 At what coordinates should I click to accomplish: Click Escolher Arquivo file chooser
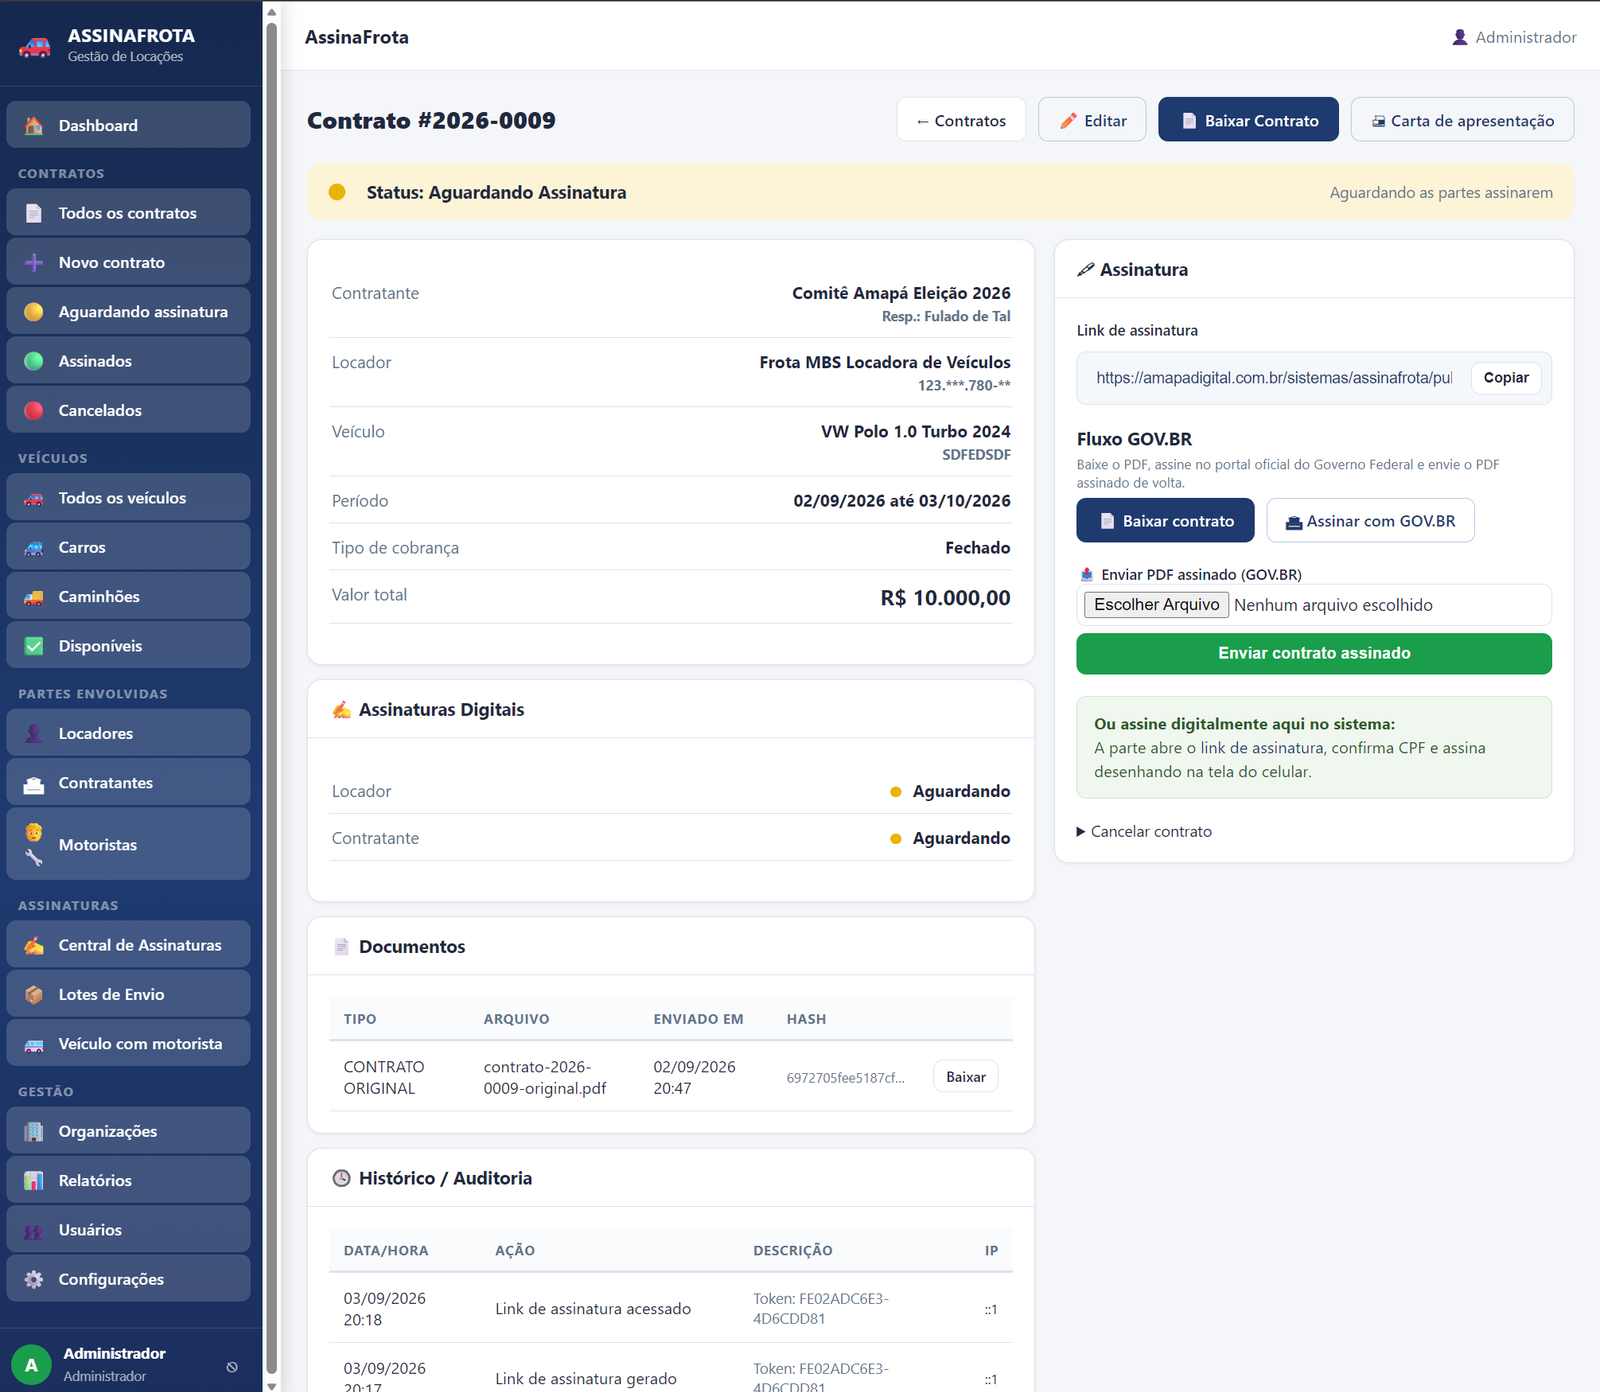point(1156,605)
